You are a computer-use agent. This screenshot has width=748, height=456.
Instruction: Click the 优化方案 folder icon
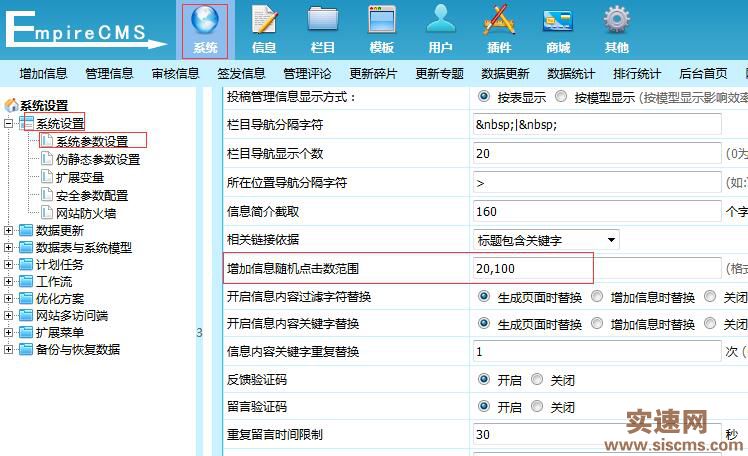[26, 298]
